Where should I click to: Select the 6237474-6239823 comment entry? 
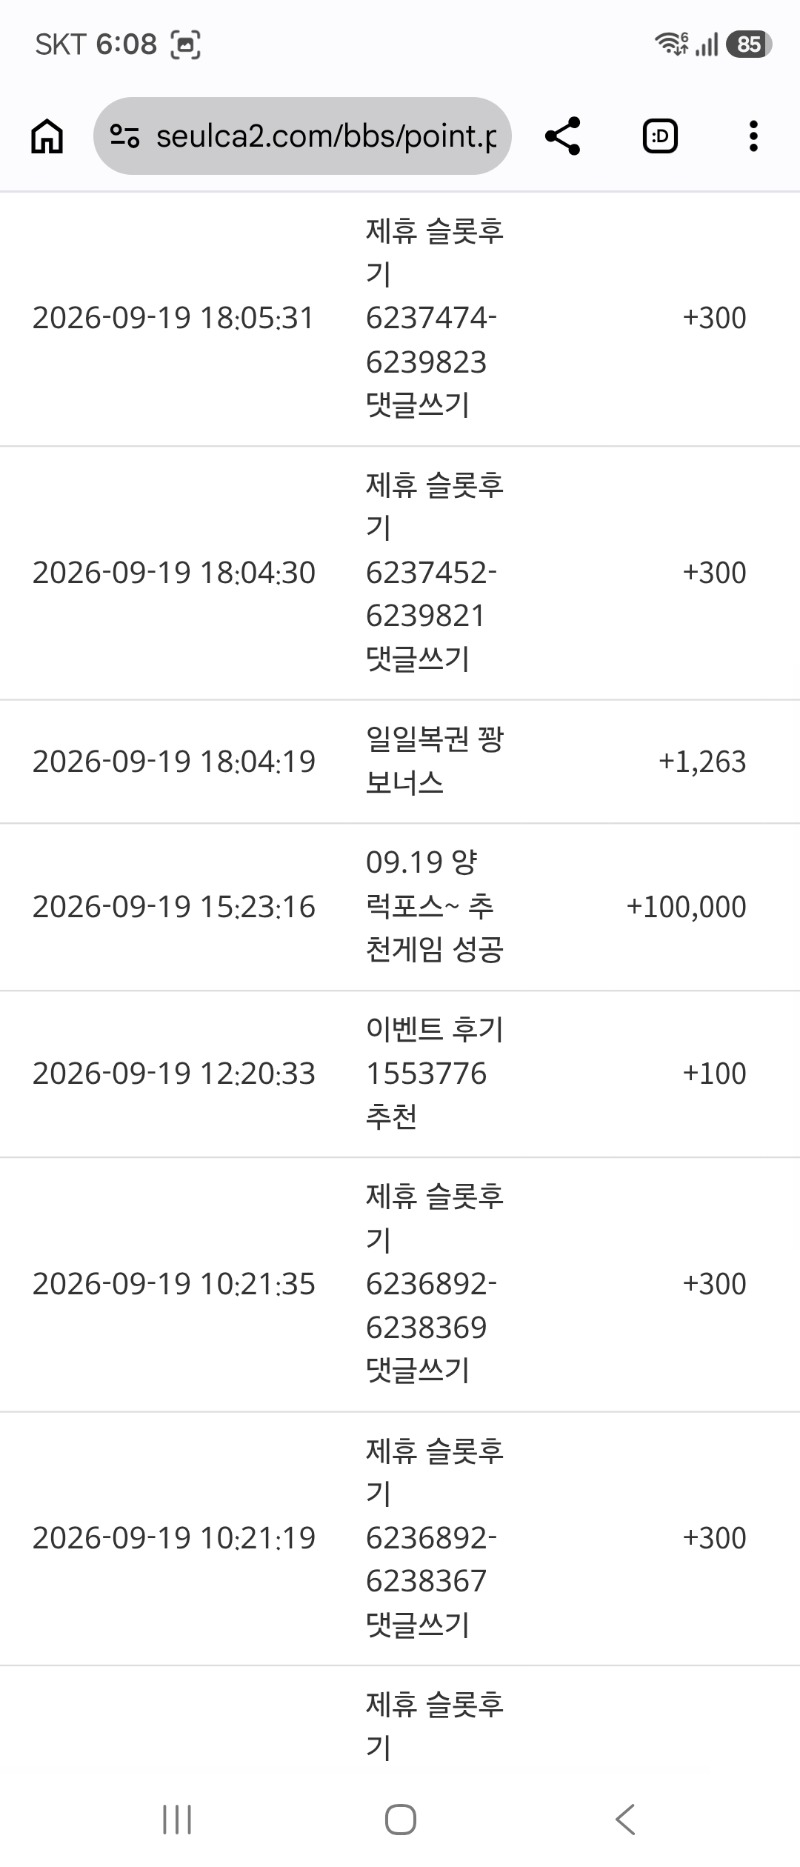point(400,319)
